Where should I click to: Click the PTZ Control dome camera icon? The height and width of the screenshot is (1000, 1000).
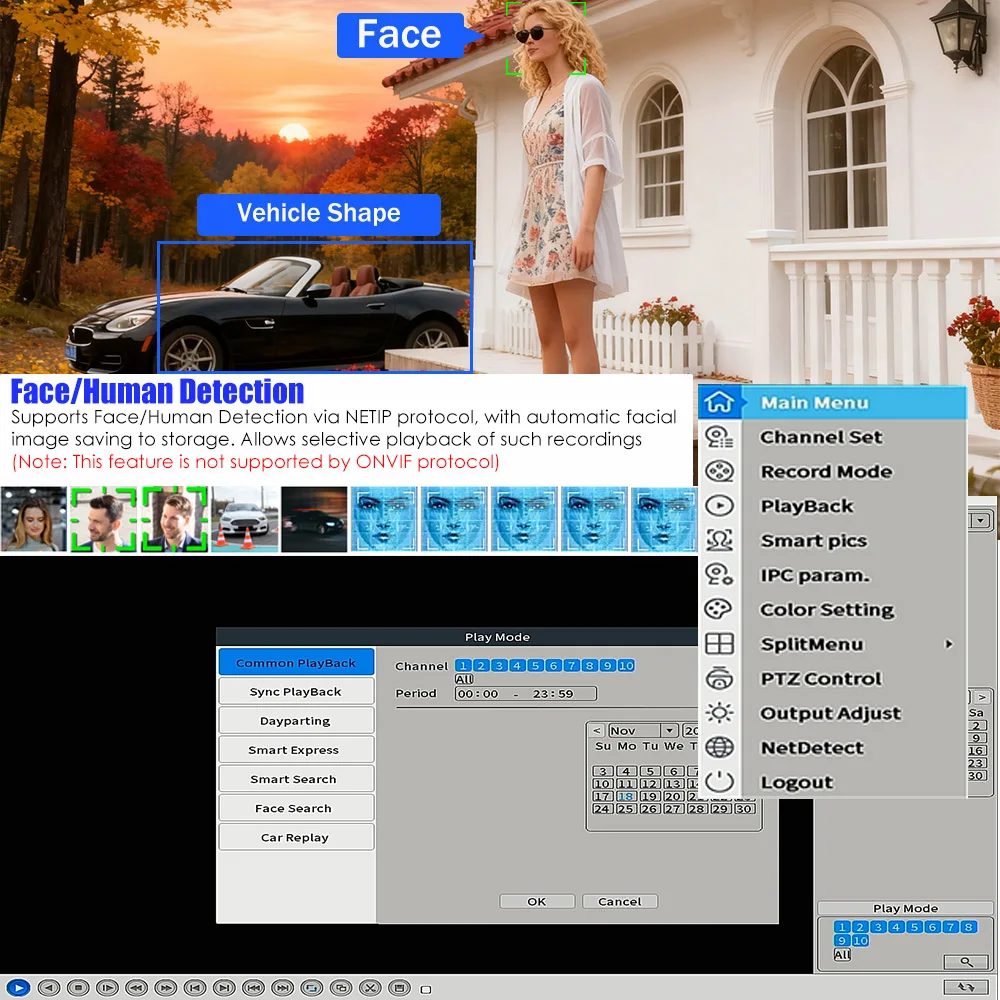[719, 678]
